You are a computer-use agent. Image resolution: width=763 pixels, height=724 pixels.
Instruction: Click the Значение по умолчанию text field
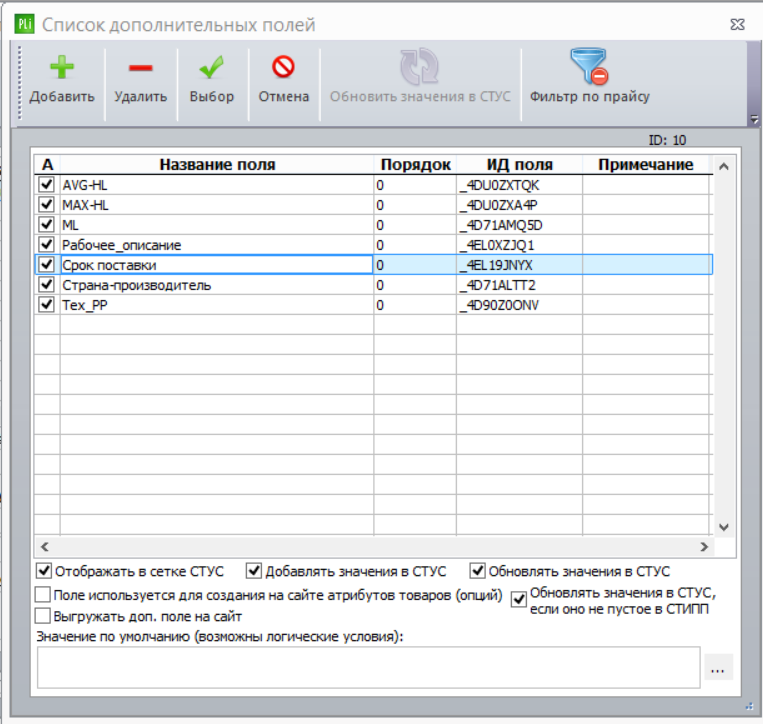pos(368,668)
